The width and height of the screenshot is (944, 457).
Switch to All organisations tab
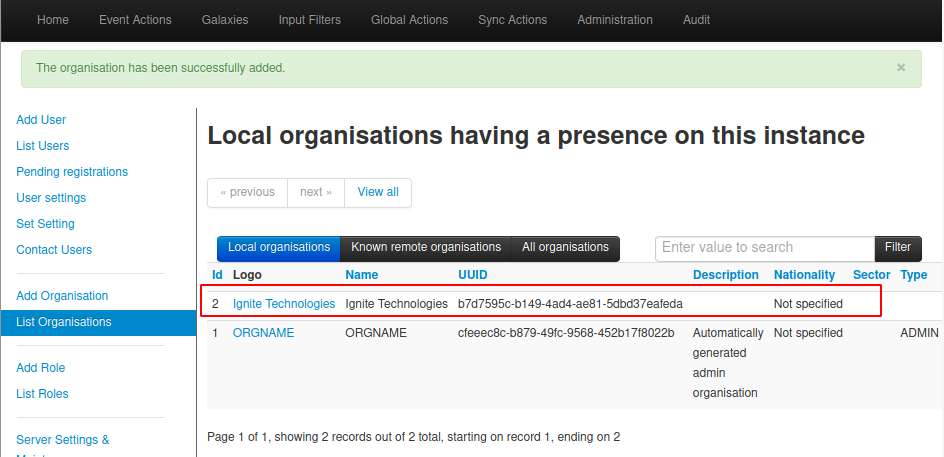(x=565, y=247)
